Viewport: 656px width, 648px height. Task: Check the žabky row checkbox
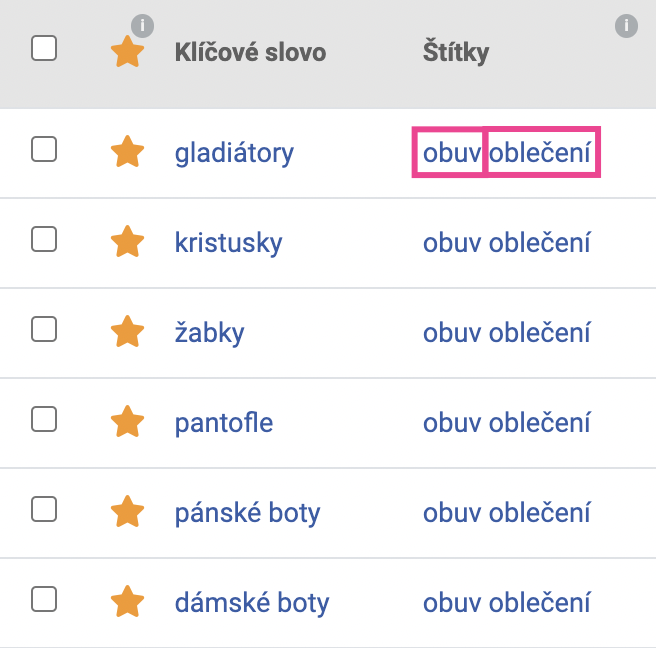[44, 329]
